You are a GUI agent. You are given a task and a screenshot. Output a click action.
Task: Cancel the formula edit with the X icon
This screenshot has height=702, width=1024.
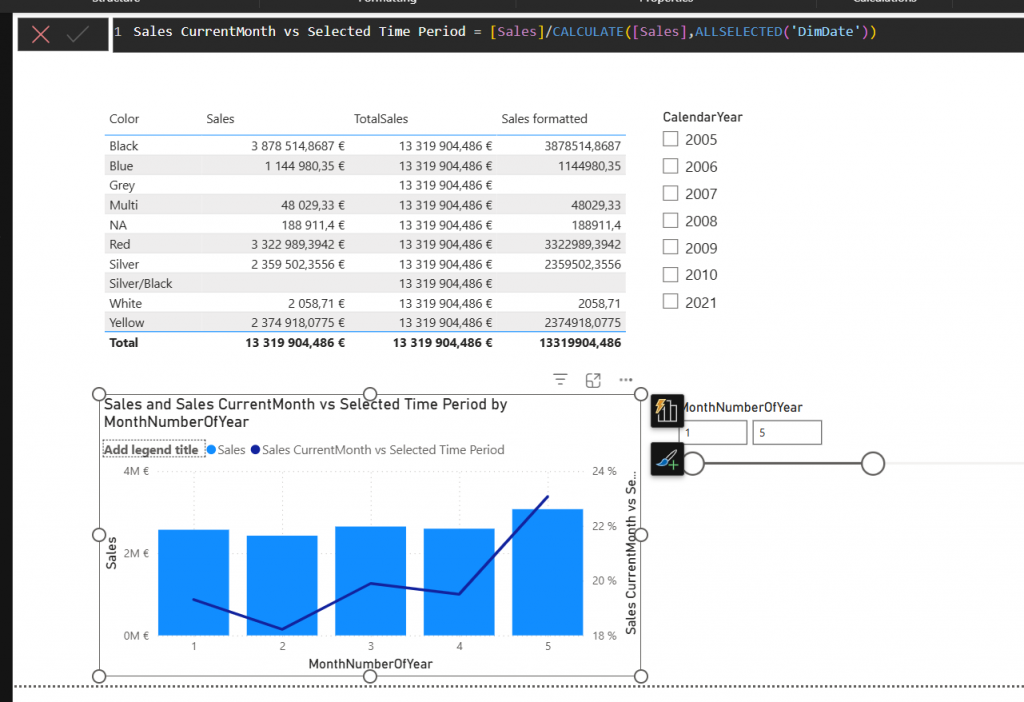coord(41,34)
